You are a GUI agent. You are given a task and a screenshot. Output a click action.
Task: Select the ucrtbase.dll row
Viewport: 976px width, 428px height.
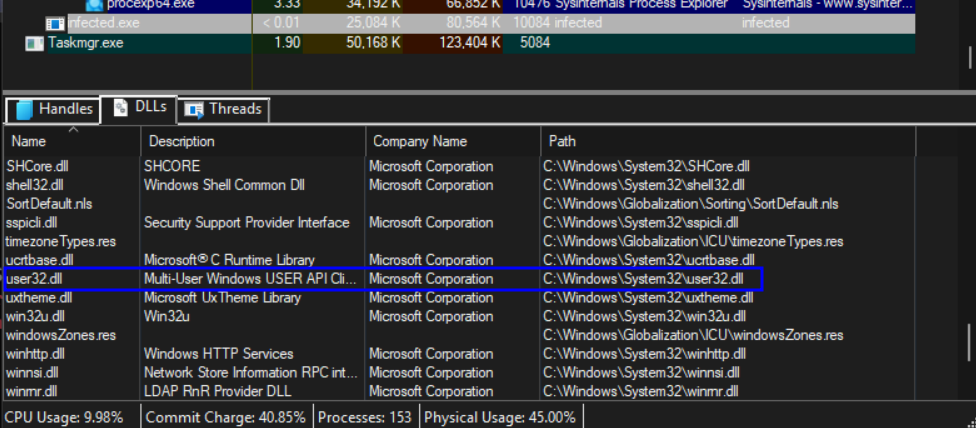point(459,260)
